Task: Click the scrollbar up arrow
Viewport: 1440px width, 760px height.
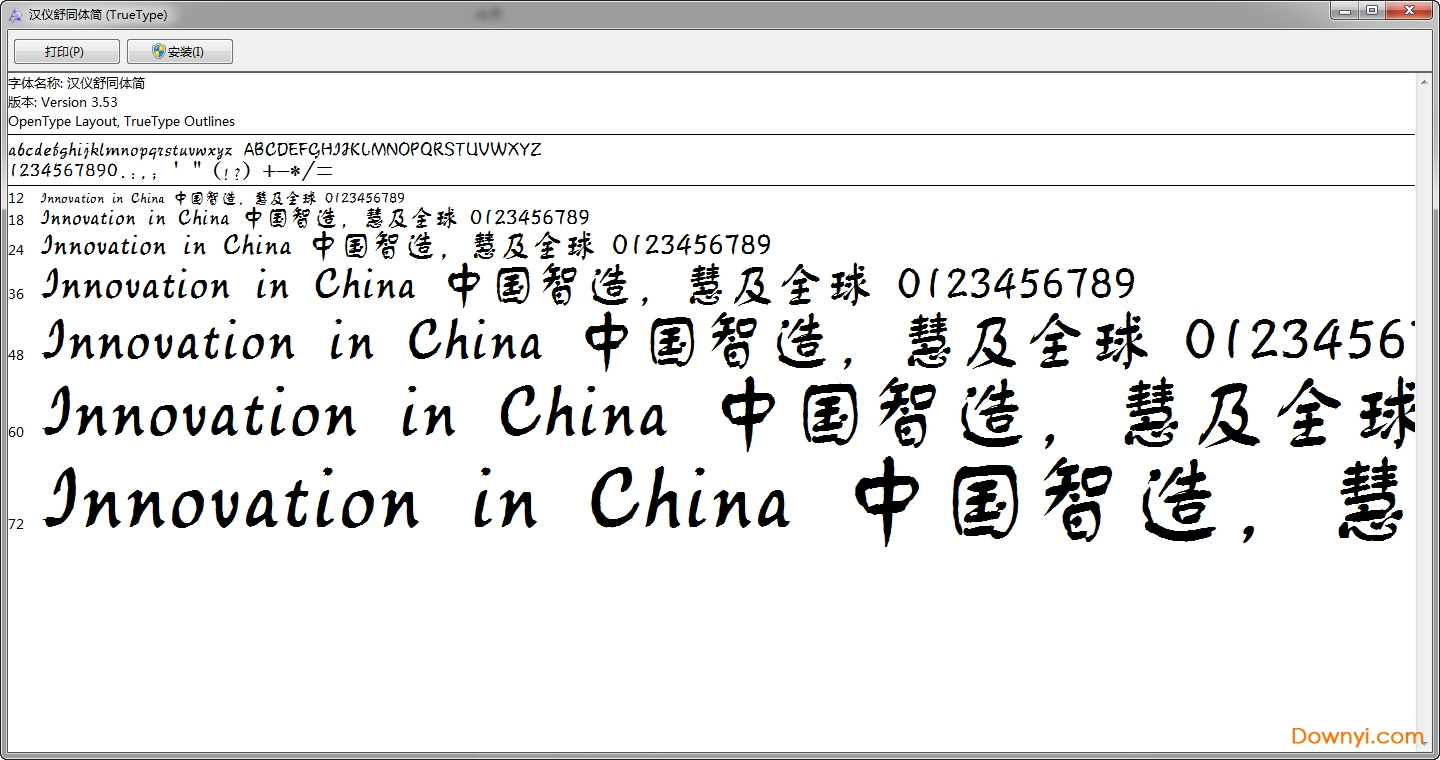Action: (x=1424, y=82)
